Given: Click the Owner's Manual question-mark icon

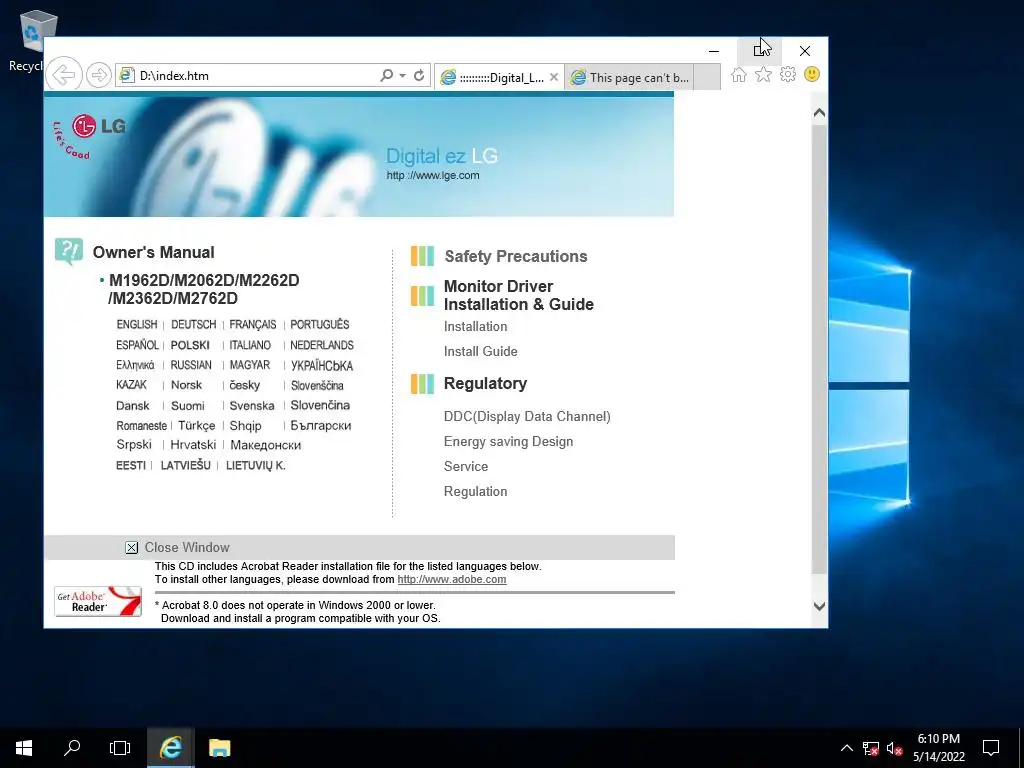Looking at the screenshot, I should coord(69,251).
